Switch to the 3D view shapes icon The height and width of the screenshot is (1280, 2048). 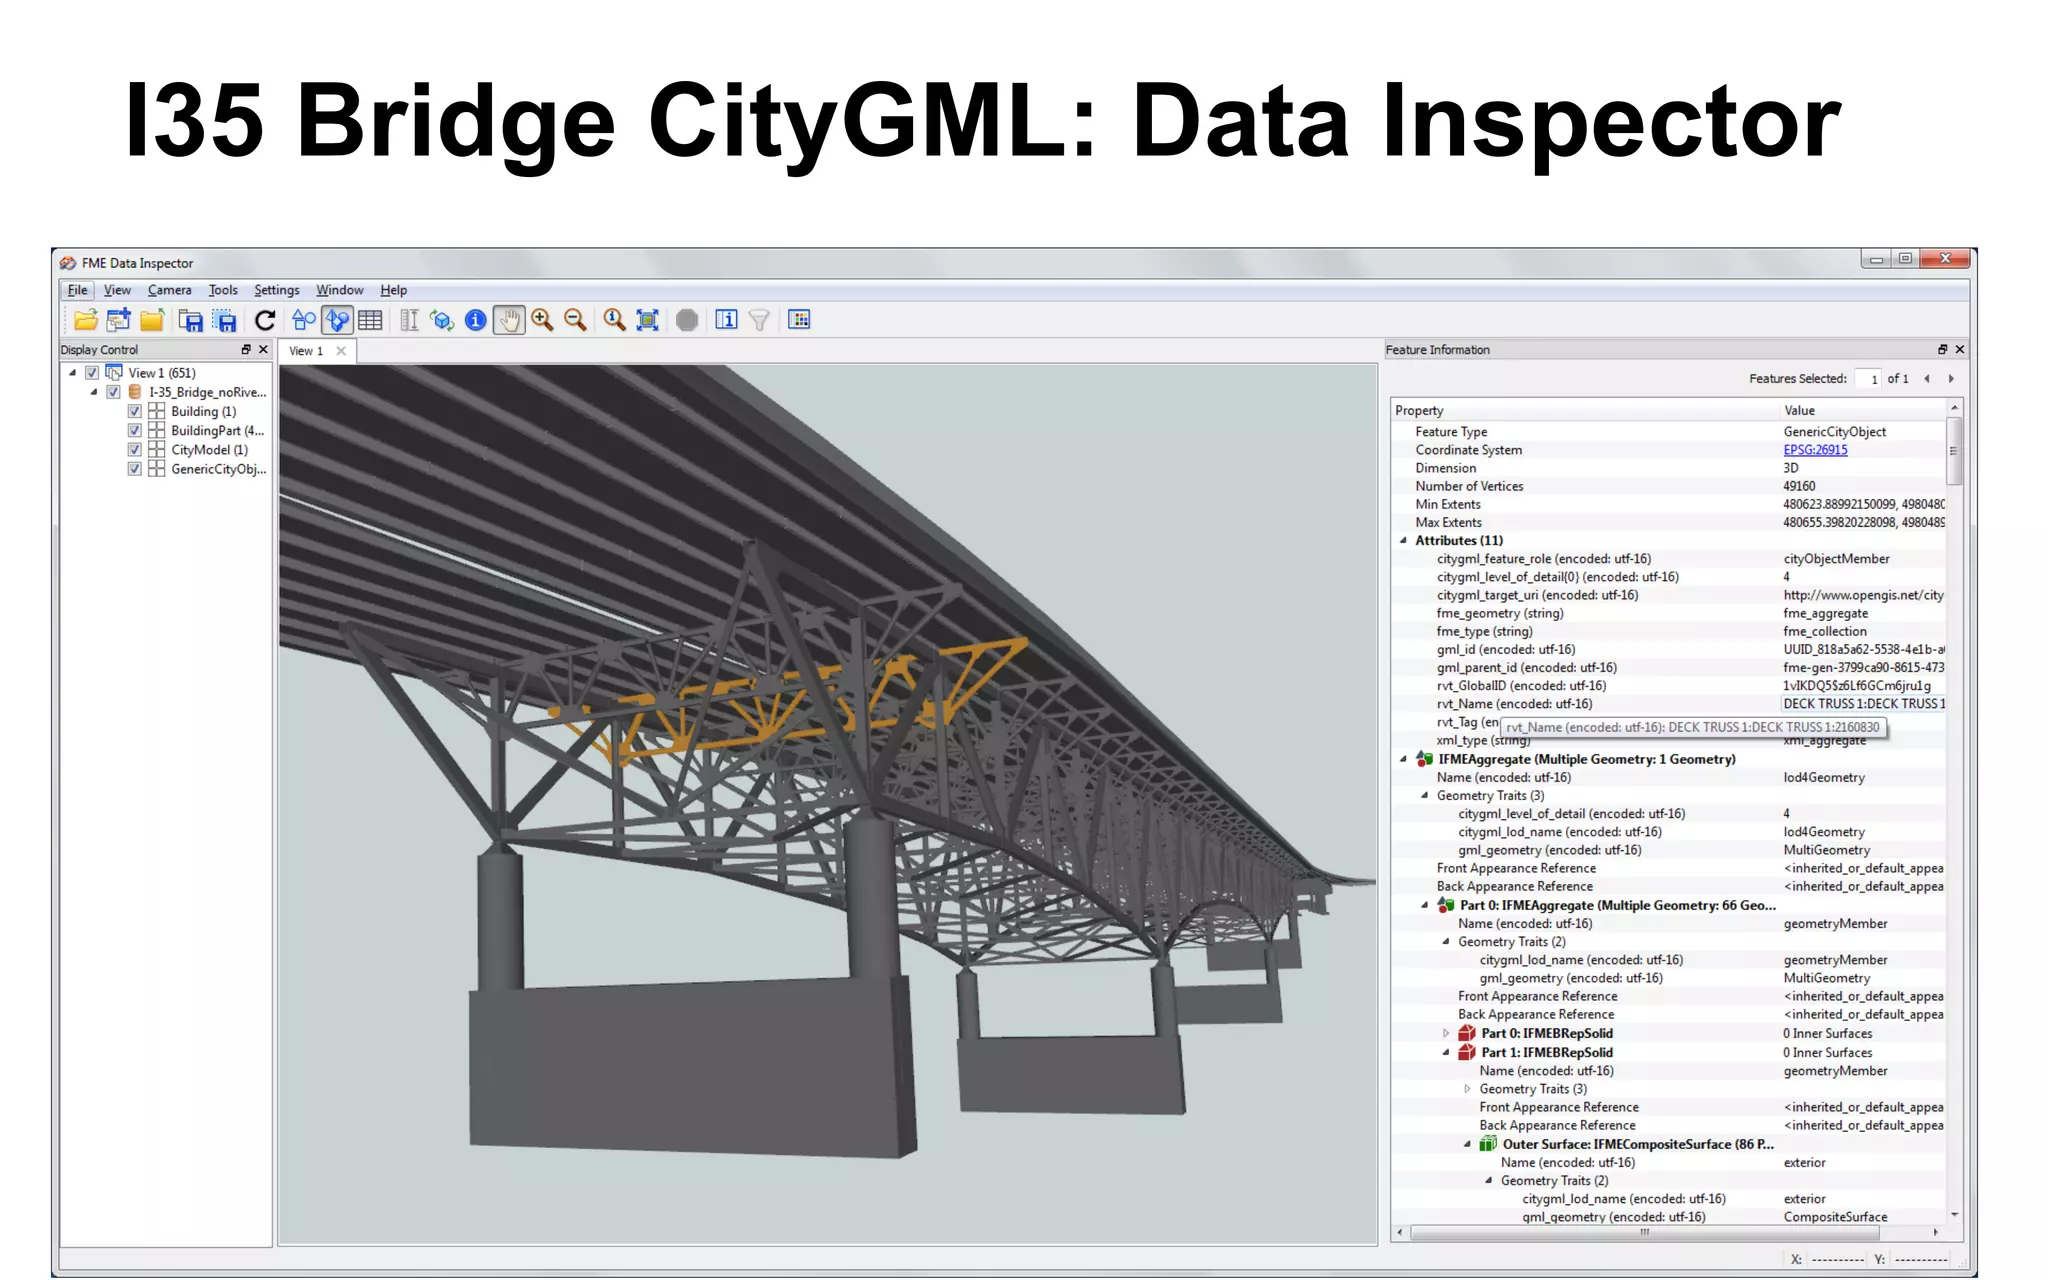pos(337,320)
